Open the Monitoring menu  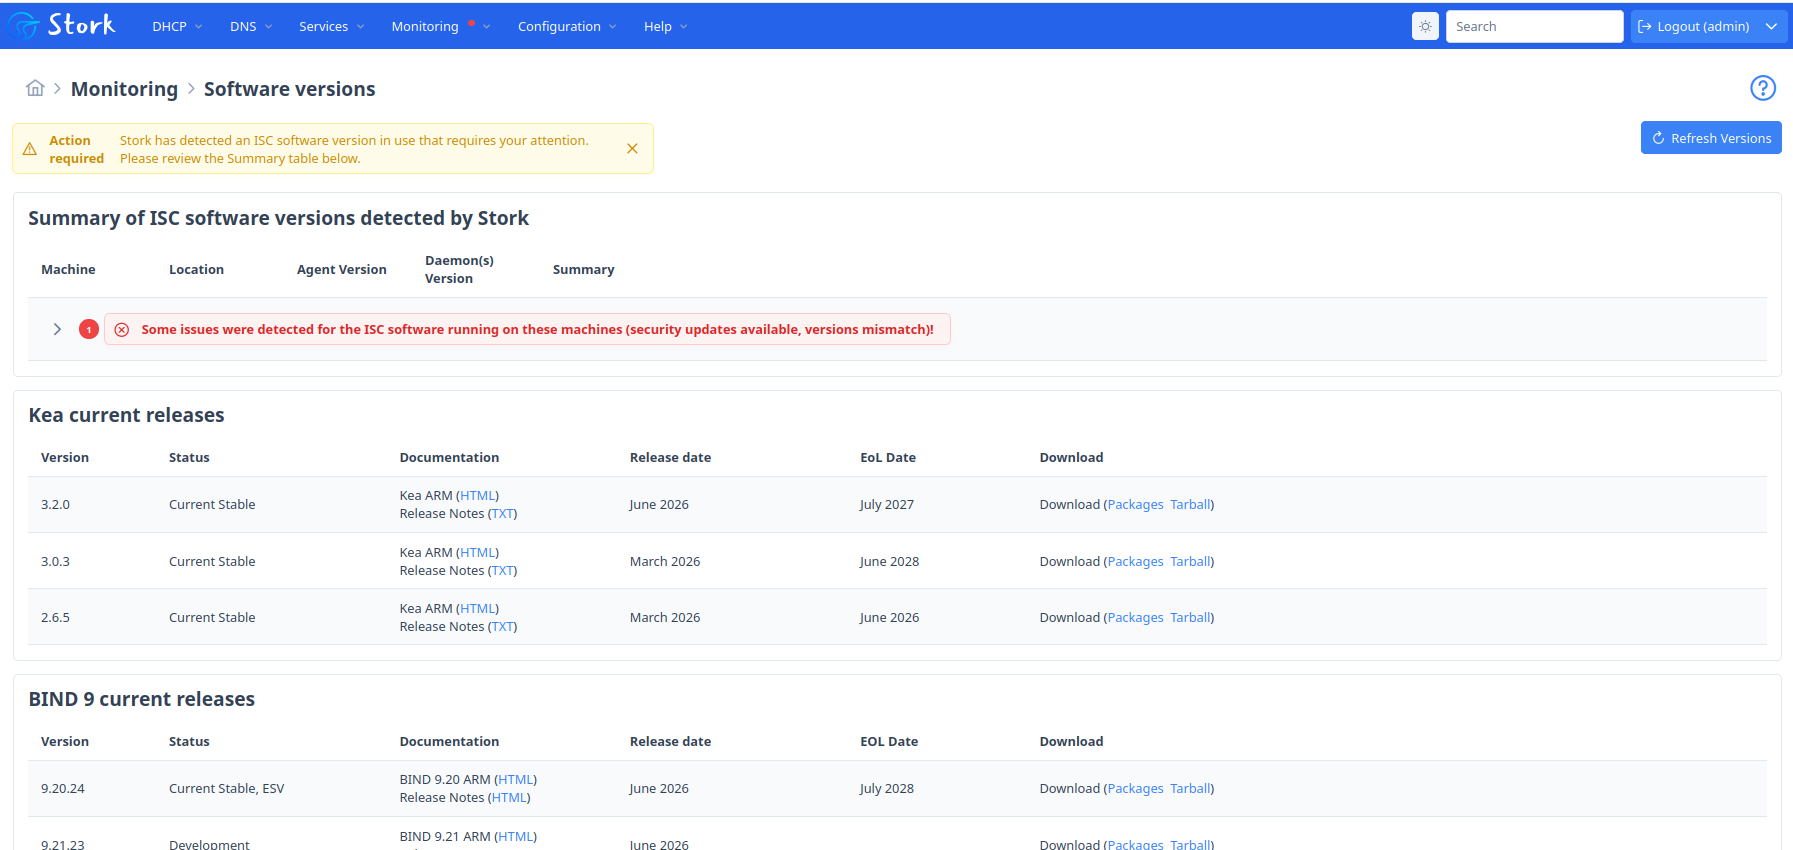coord(440,27)
